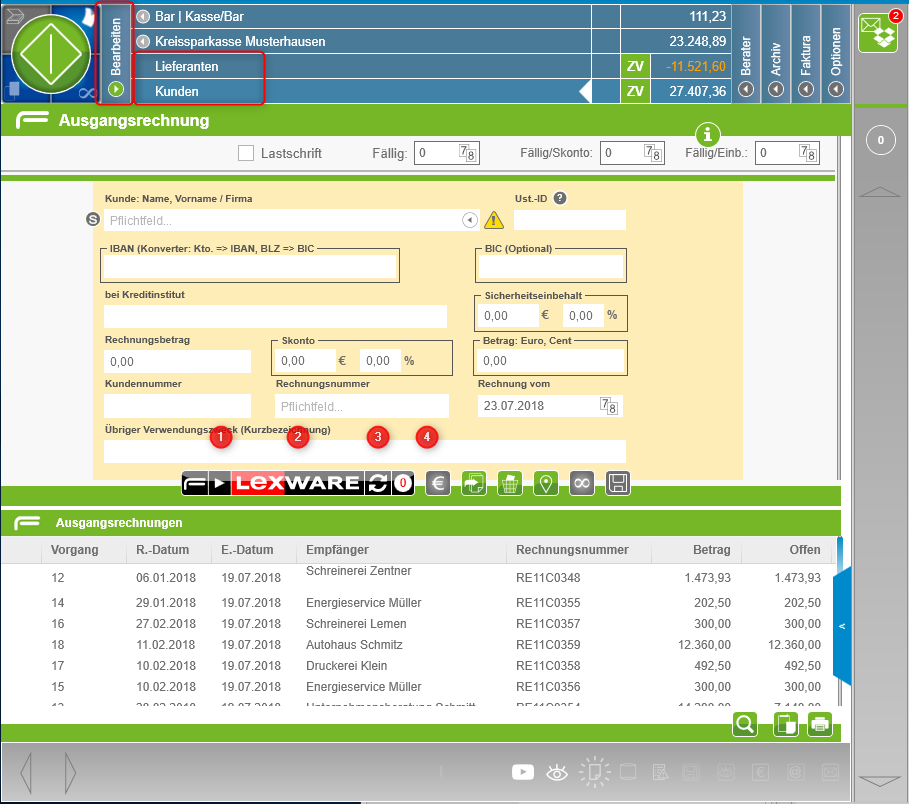Sort list by Betrag column header

[712, 550]
